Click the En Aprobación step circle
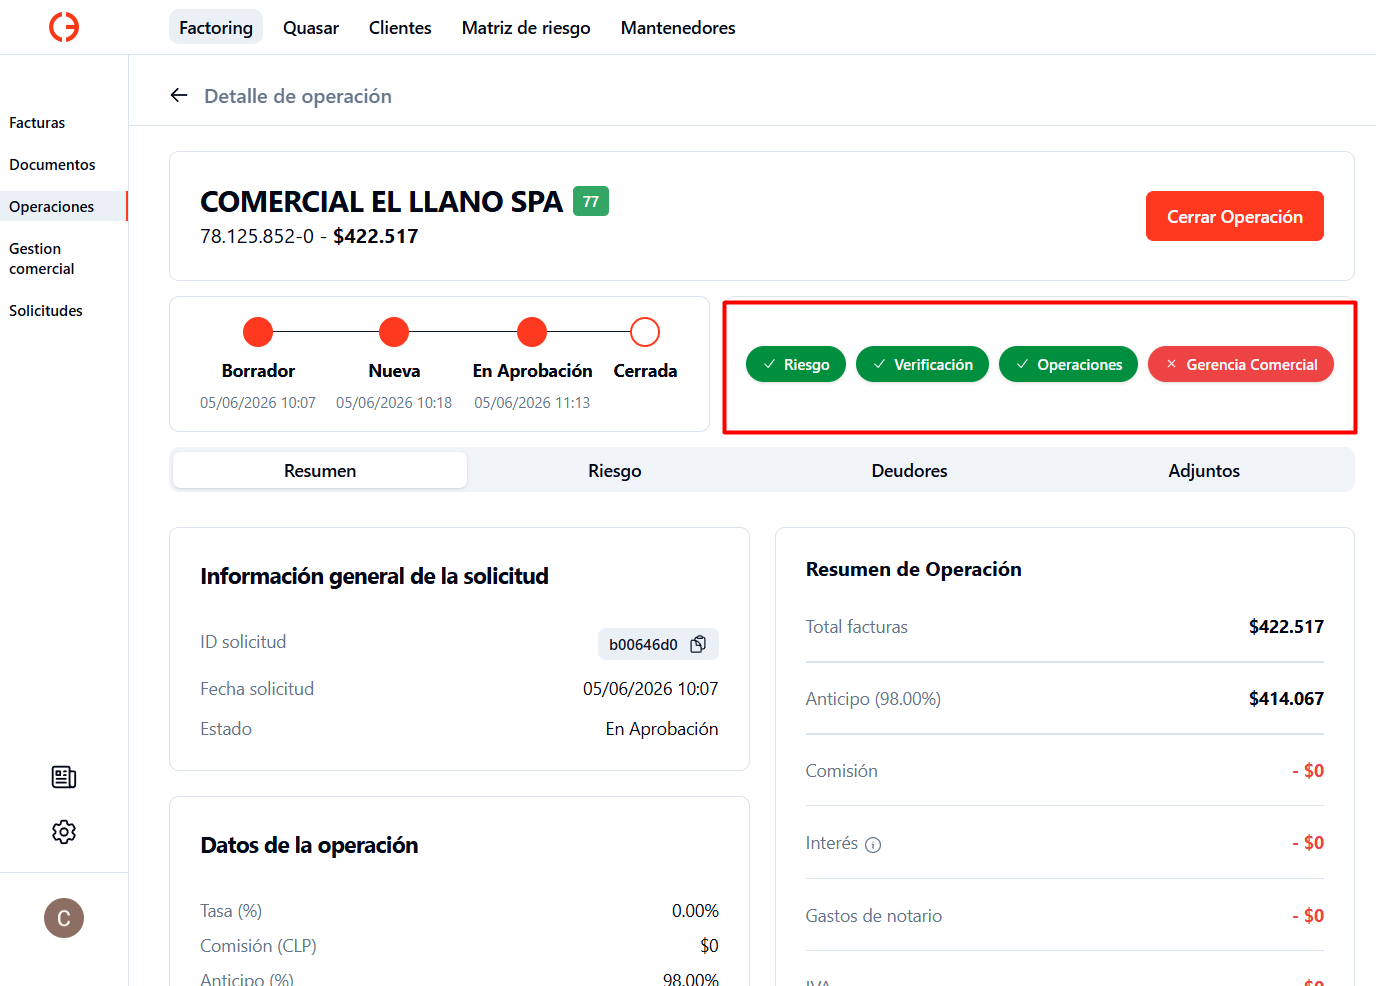The height and width of the screenshot is (986, 1376). click(x=532, y=332)
